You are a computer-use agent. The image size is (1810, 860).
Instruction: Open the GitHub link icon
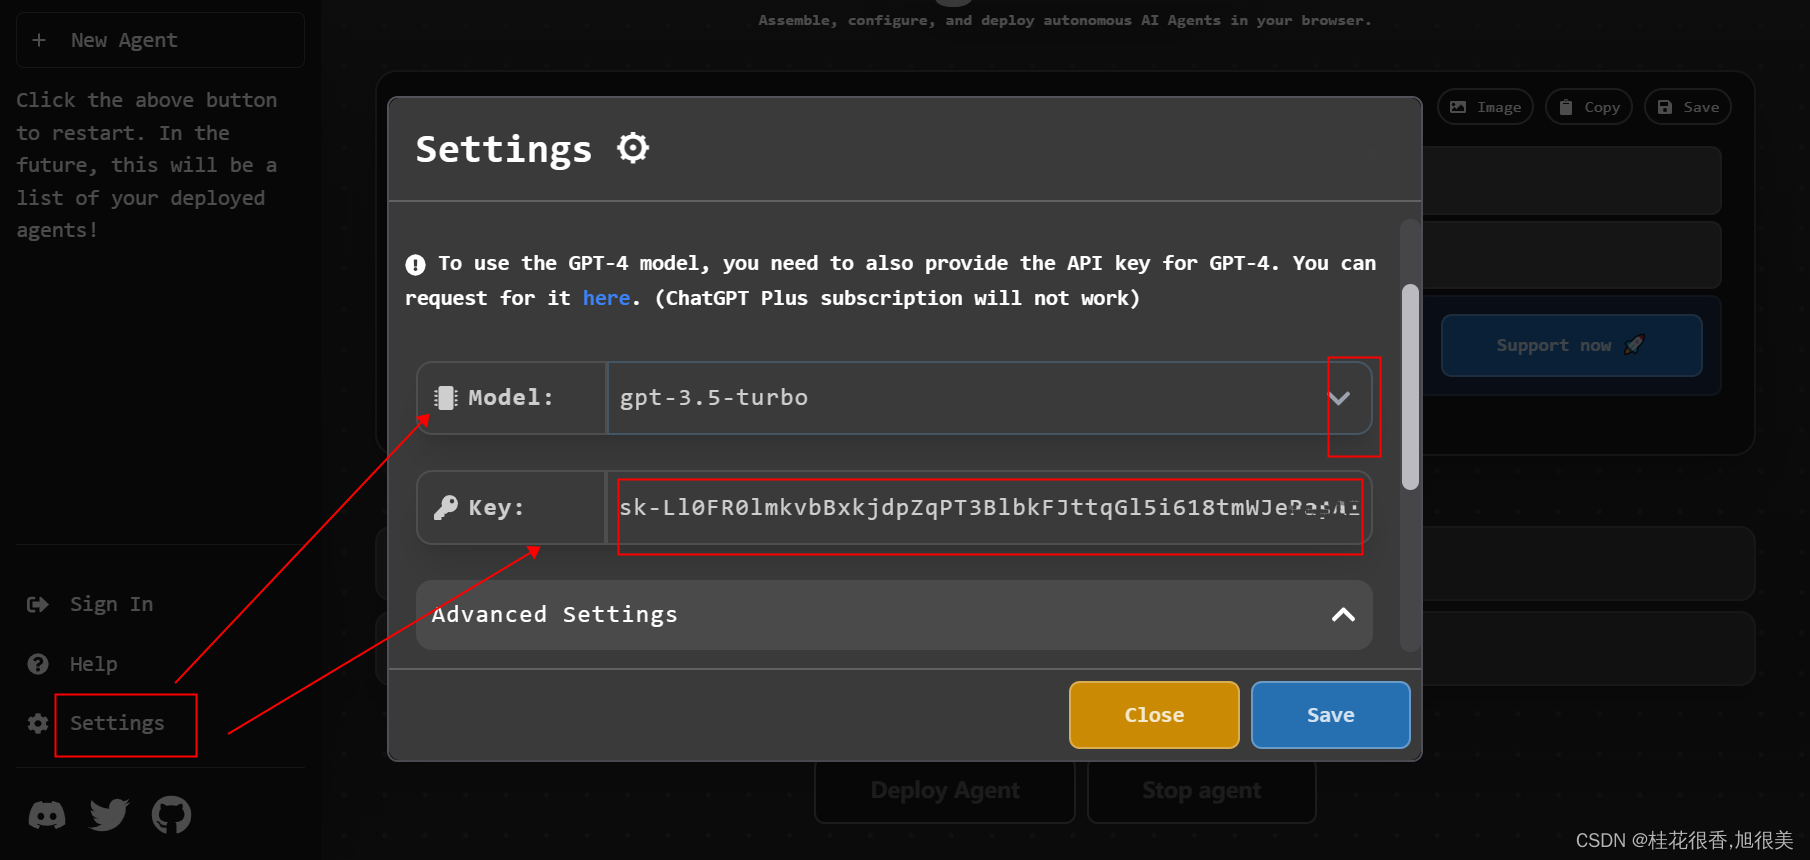coord(171,815)
